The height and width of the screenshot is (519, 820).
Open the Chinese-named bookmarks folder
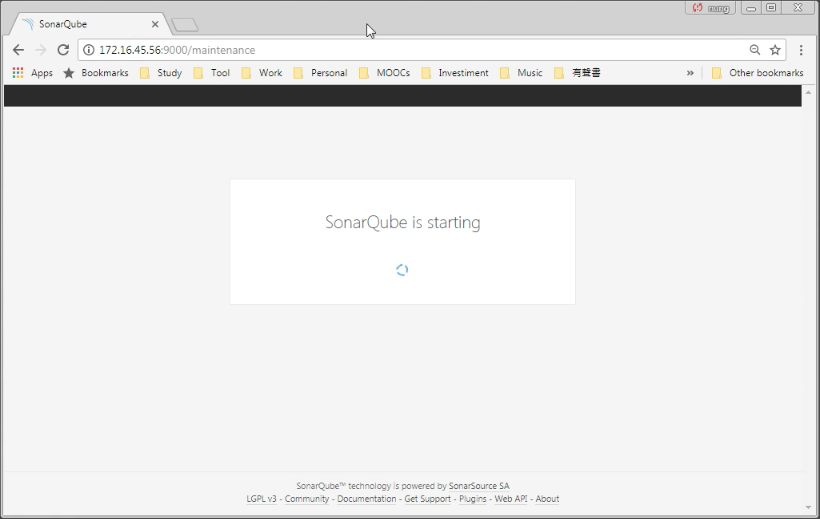(577, 73)
